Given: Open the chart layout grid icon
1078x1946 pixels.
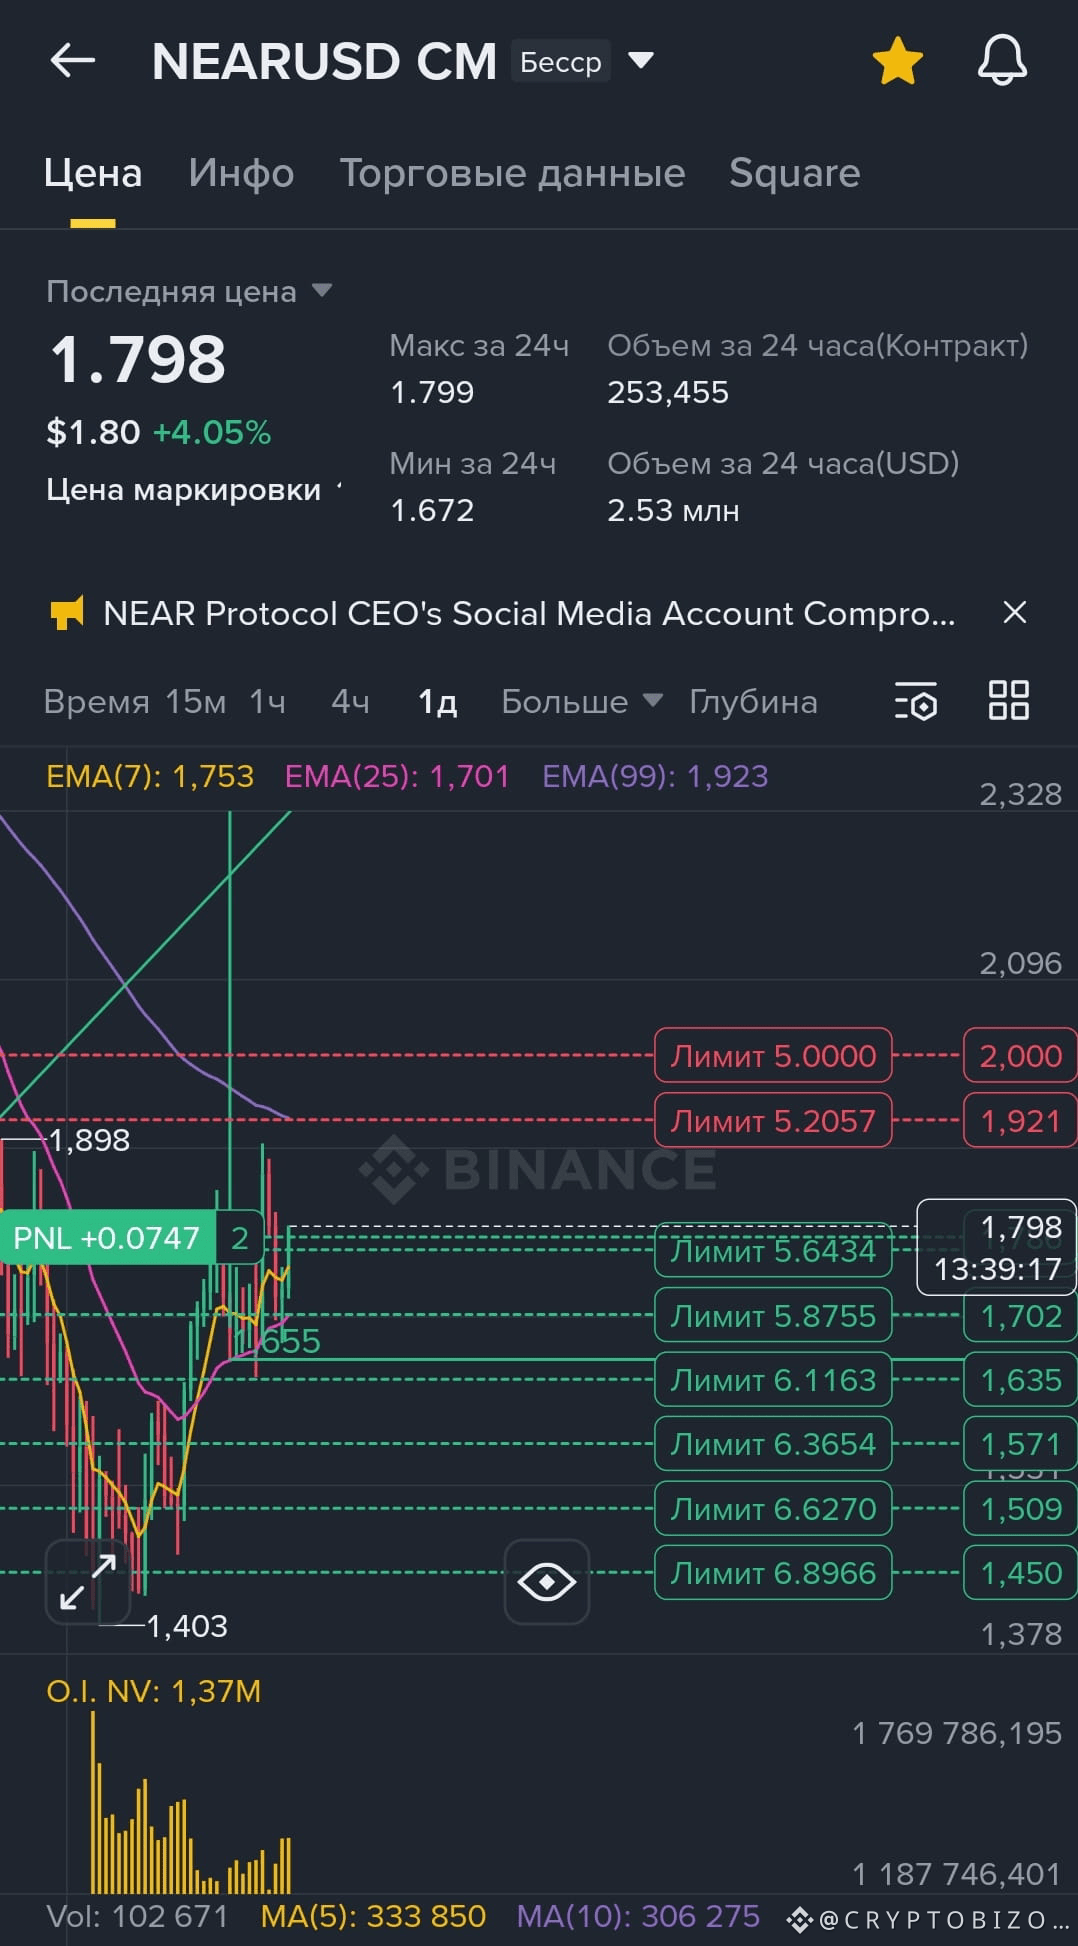Looking at the screenshot, I should pyautogui.click(x=1008, y=700).
